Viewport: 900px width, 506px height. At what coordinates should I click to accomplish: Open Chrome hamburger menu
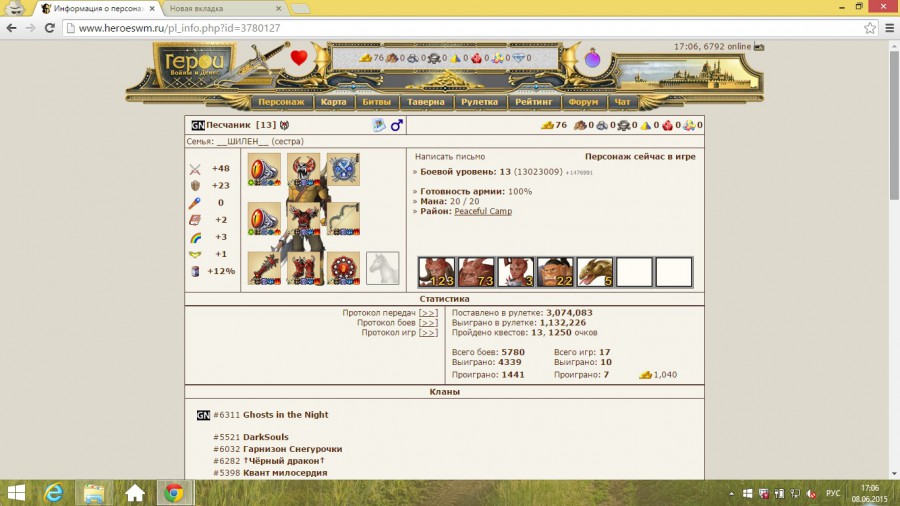(890, 28)
